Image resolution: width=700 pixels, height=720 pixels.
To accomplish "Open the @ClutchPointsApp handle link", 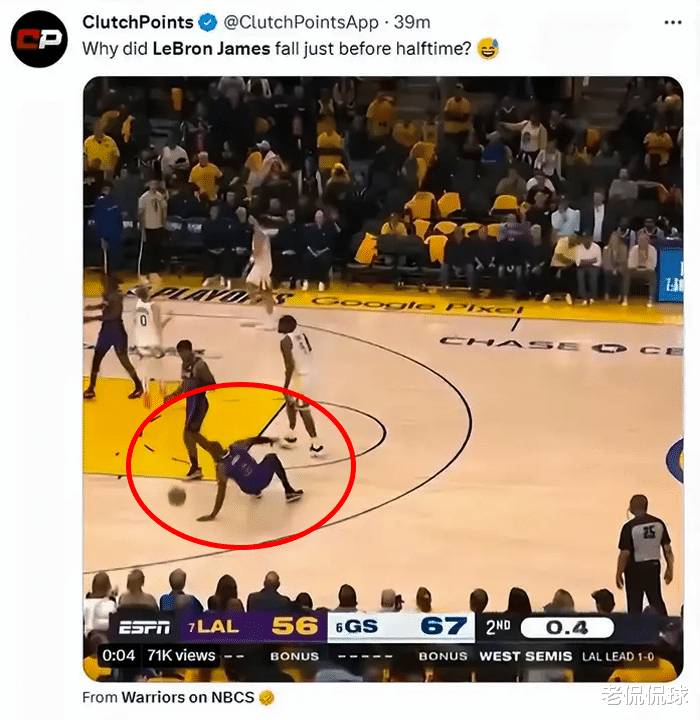I will point(301,22).
